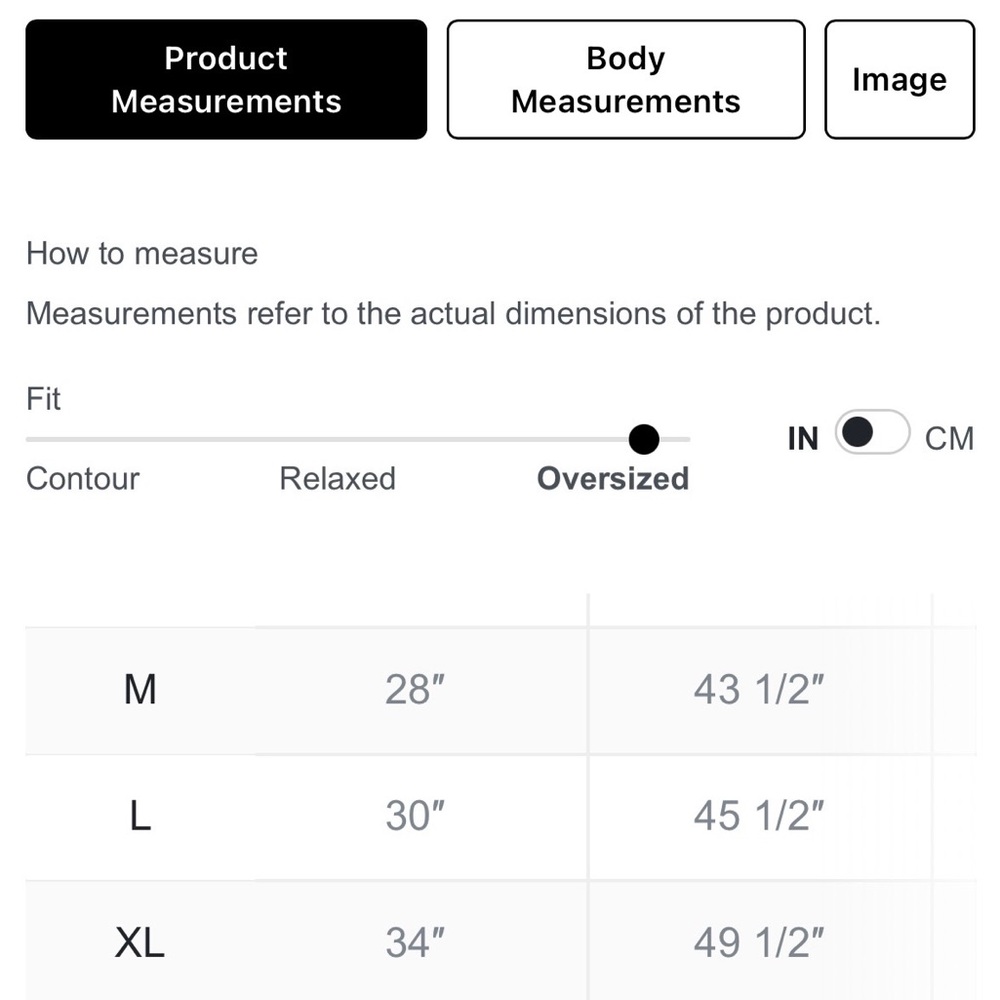Click the Fit slider handle
Viewport: 1000px width, 1000px height.
644,438
